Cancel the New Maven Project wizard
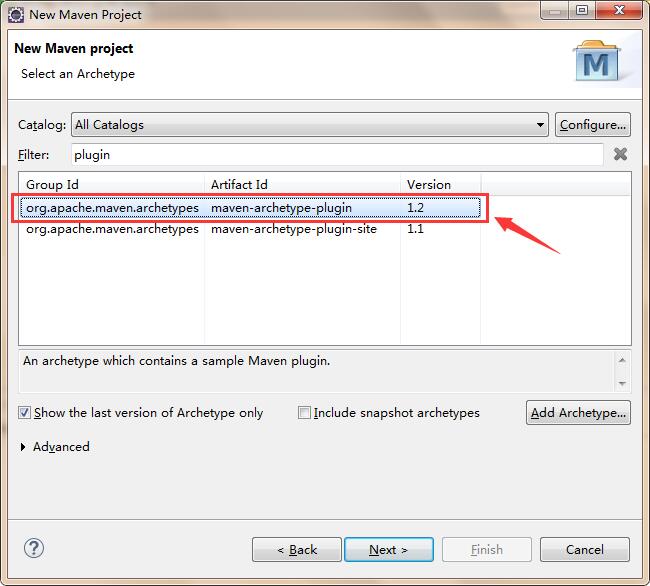This screenshot has height=586, width=650. [x=585, y=550]
